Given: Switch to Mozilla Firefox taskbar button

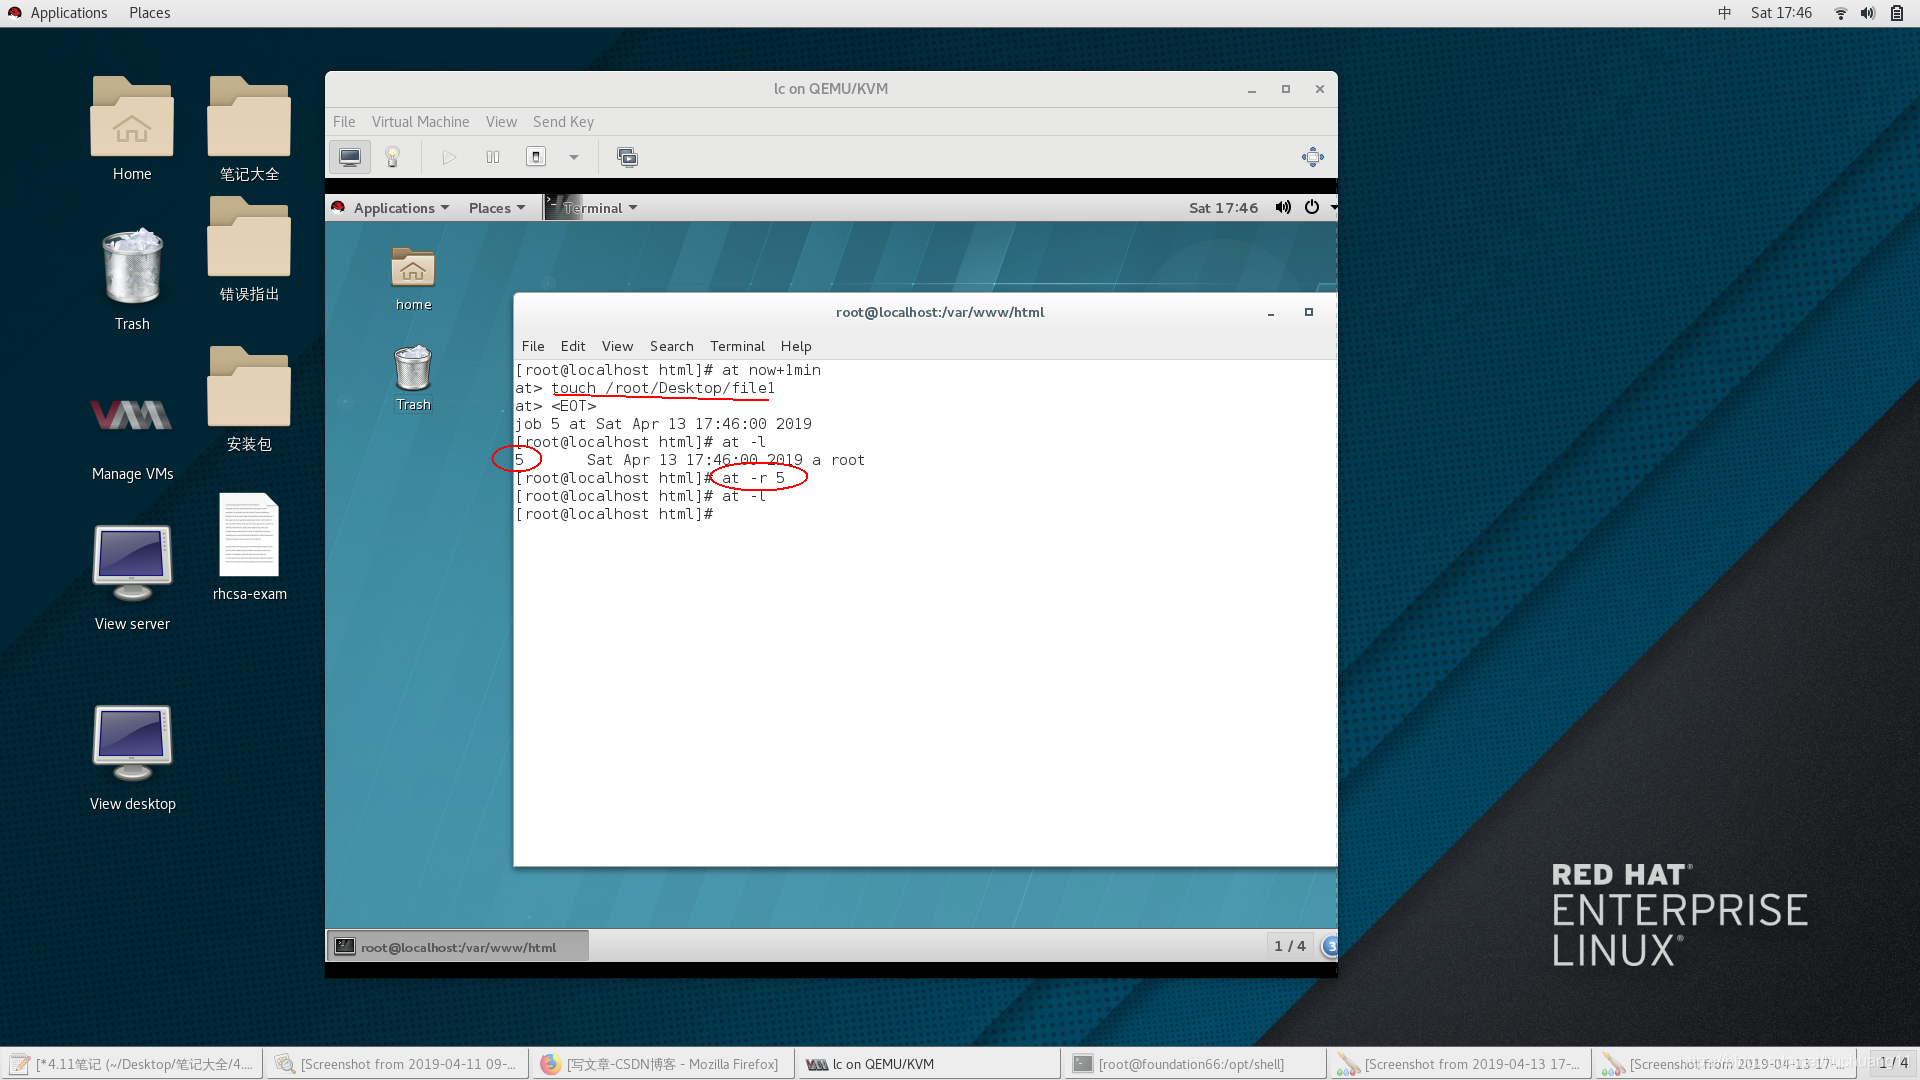Looking at the screenshot, I should click(660, 1064).
